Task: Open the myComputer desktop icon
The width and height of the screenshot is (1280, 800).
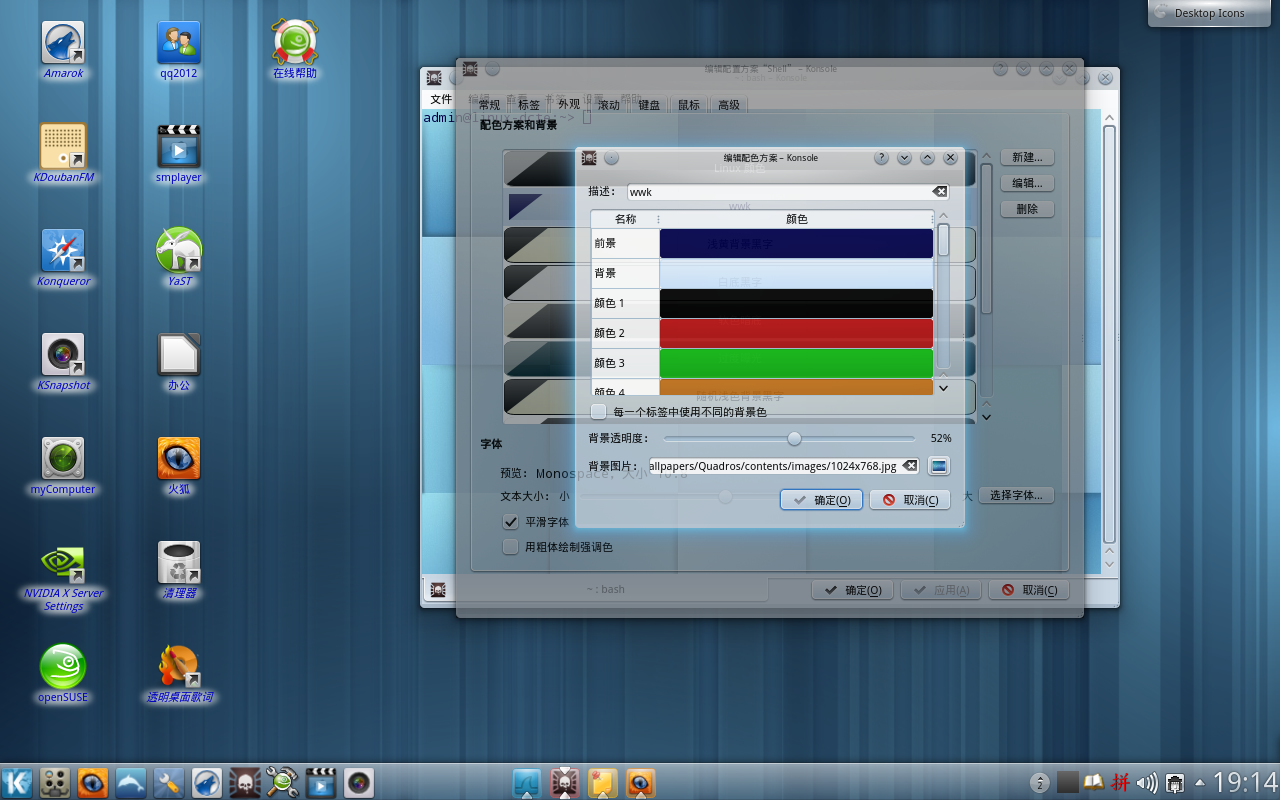Action: 63,464
